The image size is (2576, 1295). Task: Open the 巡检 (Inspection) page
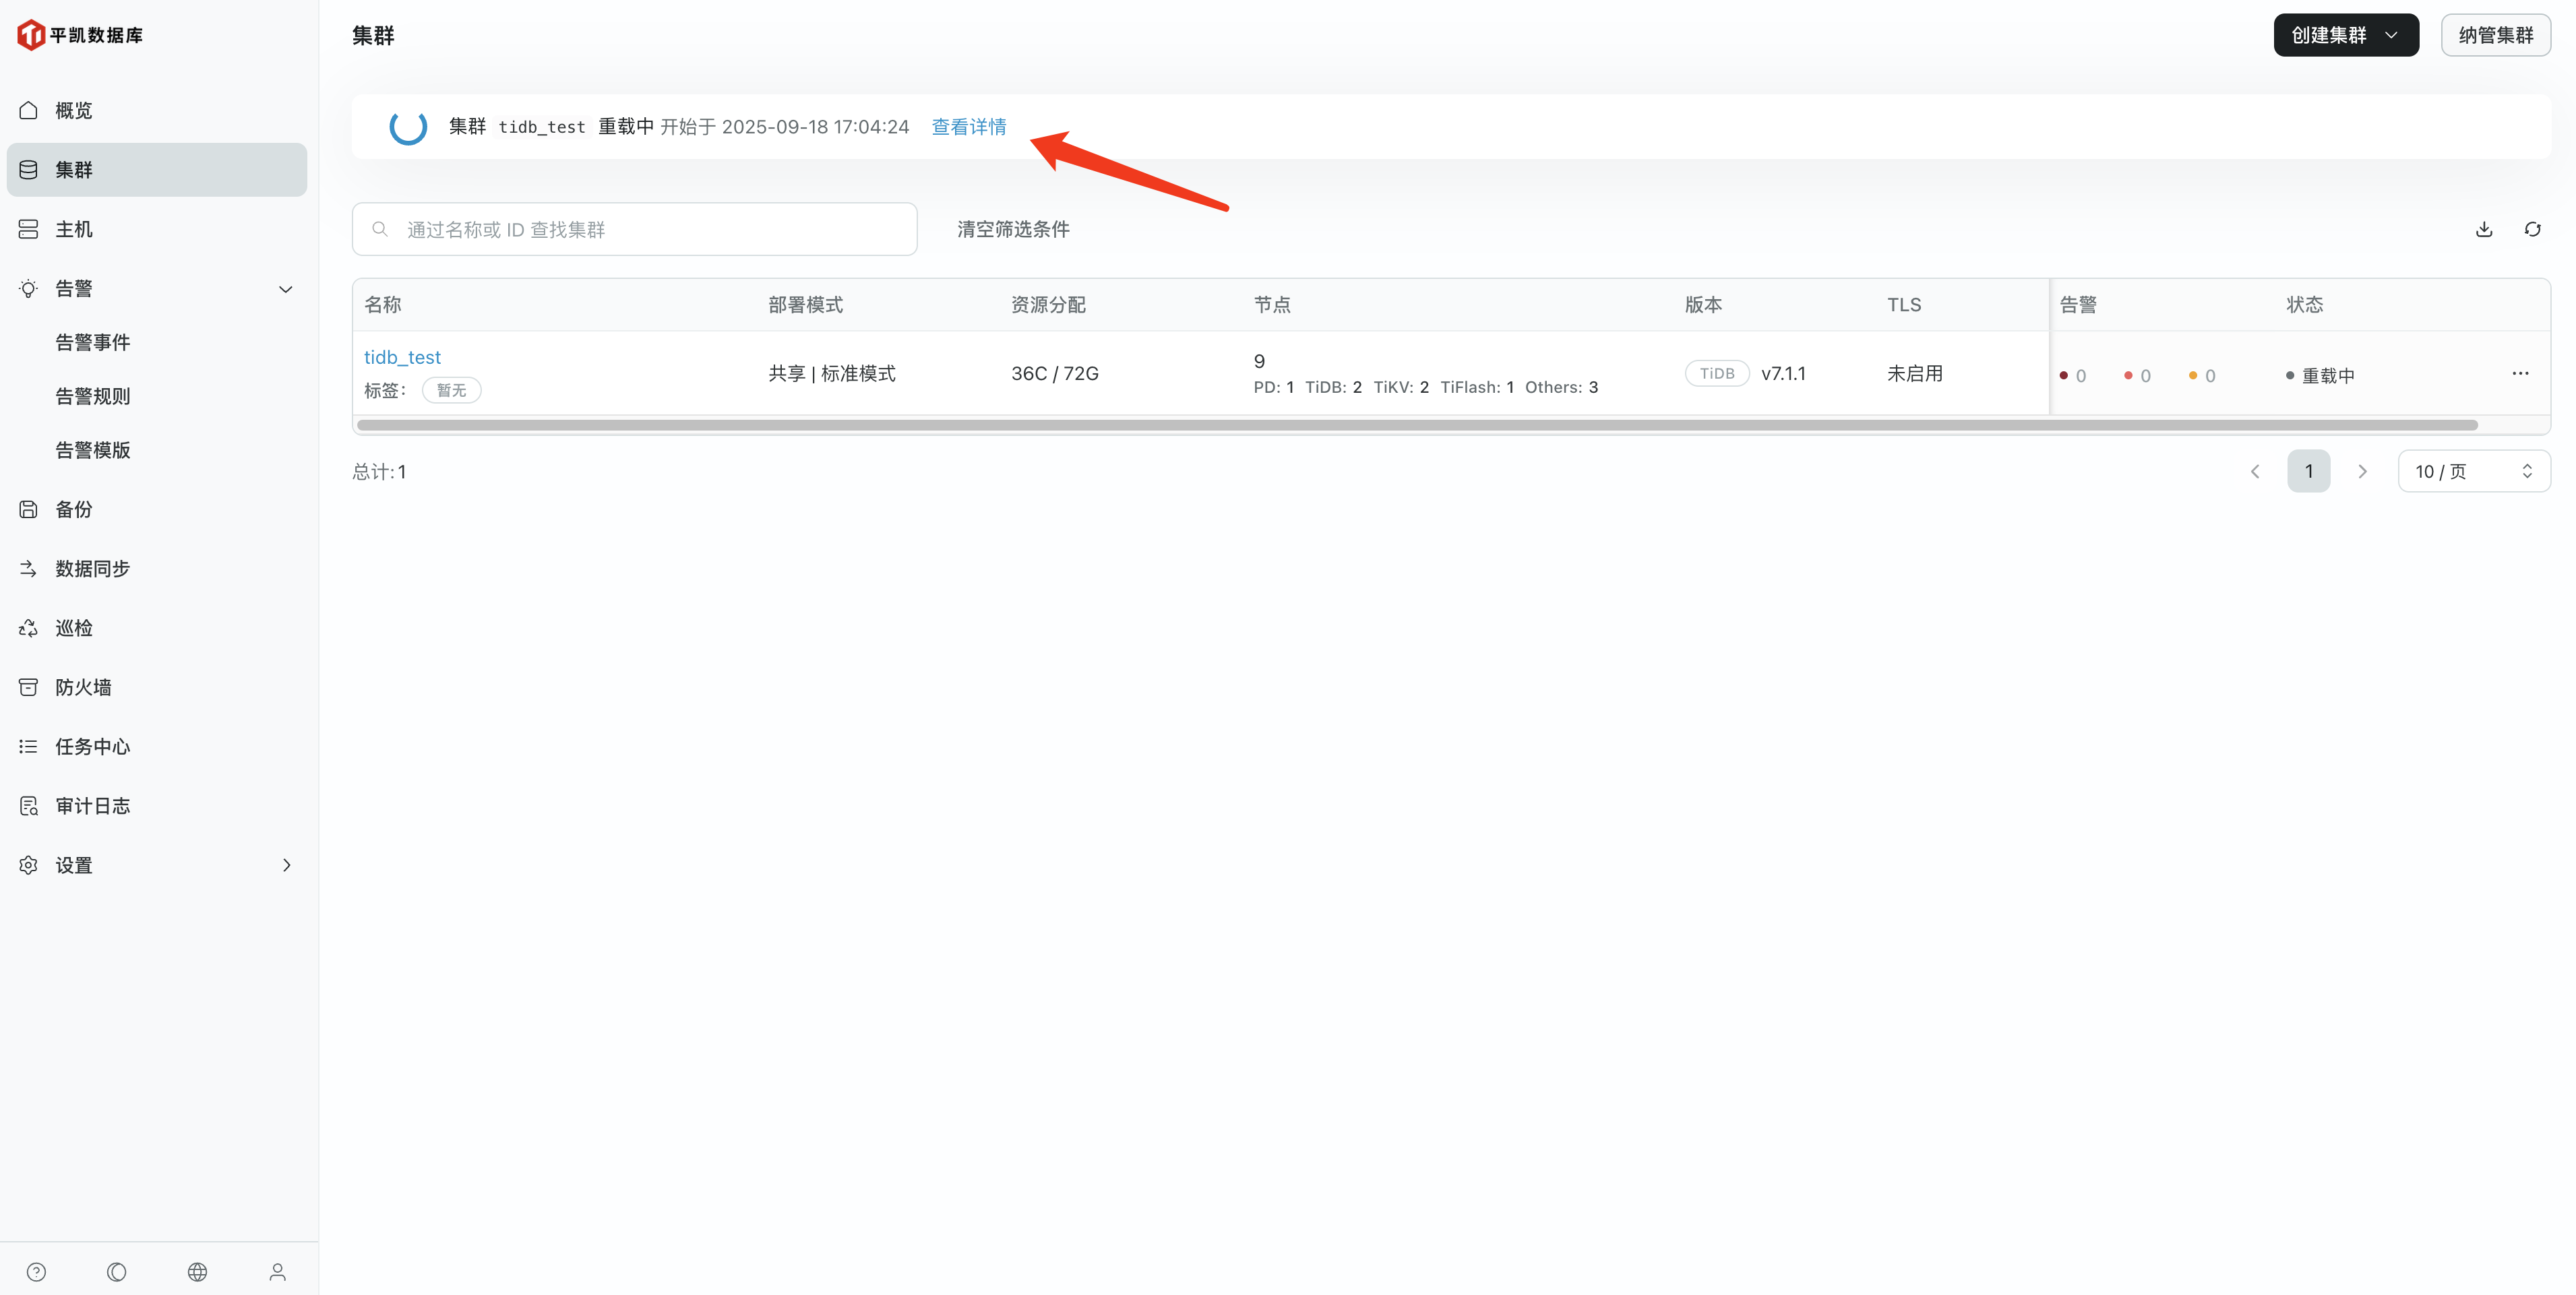click(x=73, y=627)
